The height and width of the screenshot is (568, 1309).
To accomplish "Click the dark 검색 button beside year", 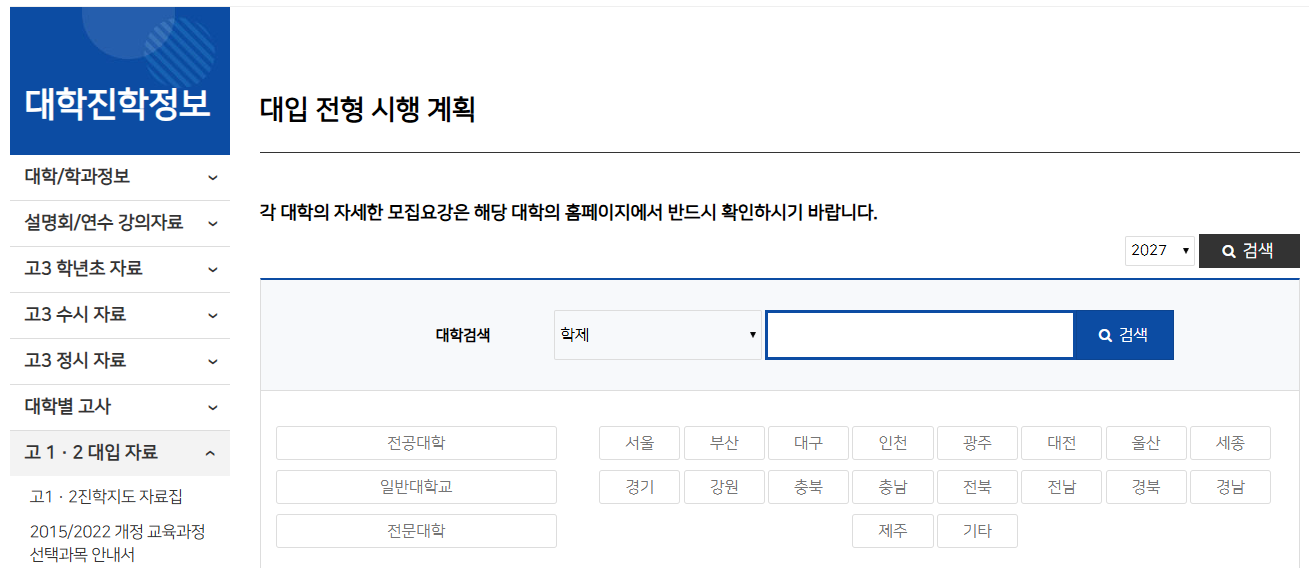I will click(1249, 251).
